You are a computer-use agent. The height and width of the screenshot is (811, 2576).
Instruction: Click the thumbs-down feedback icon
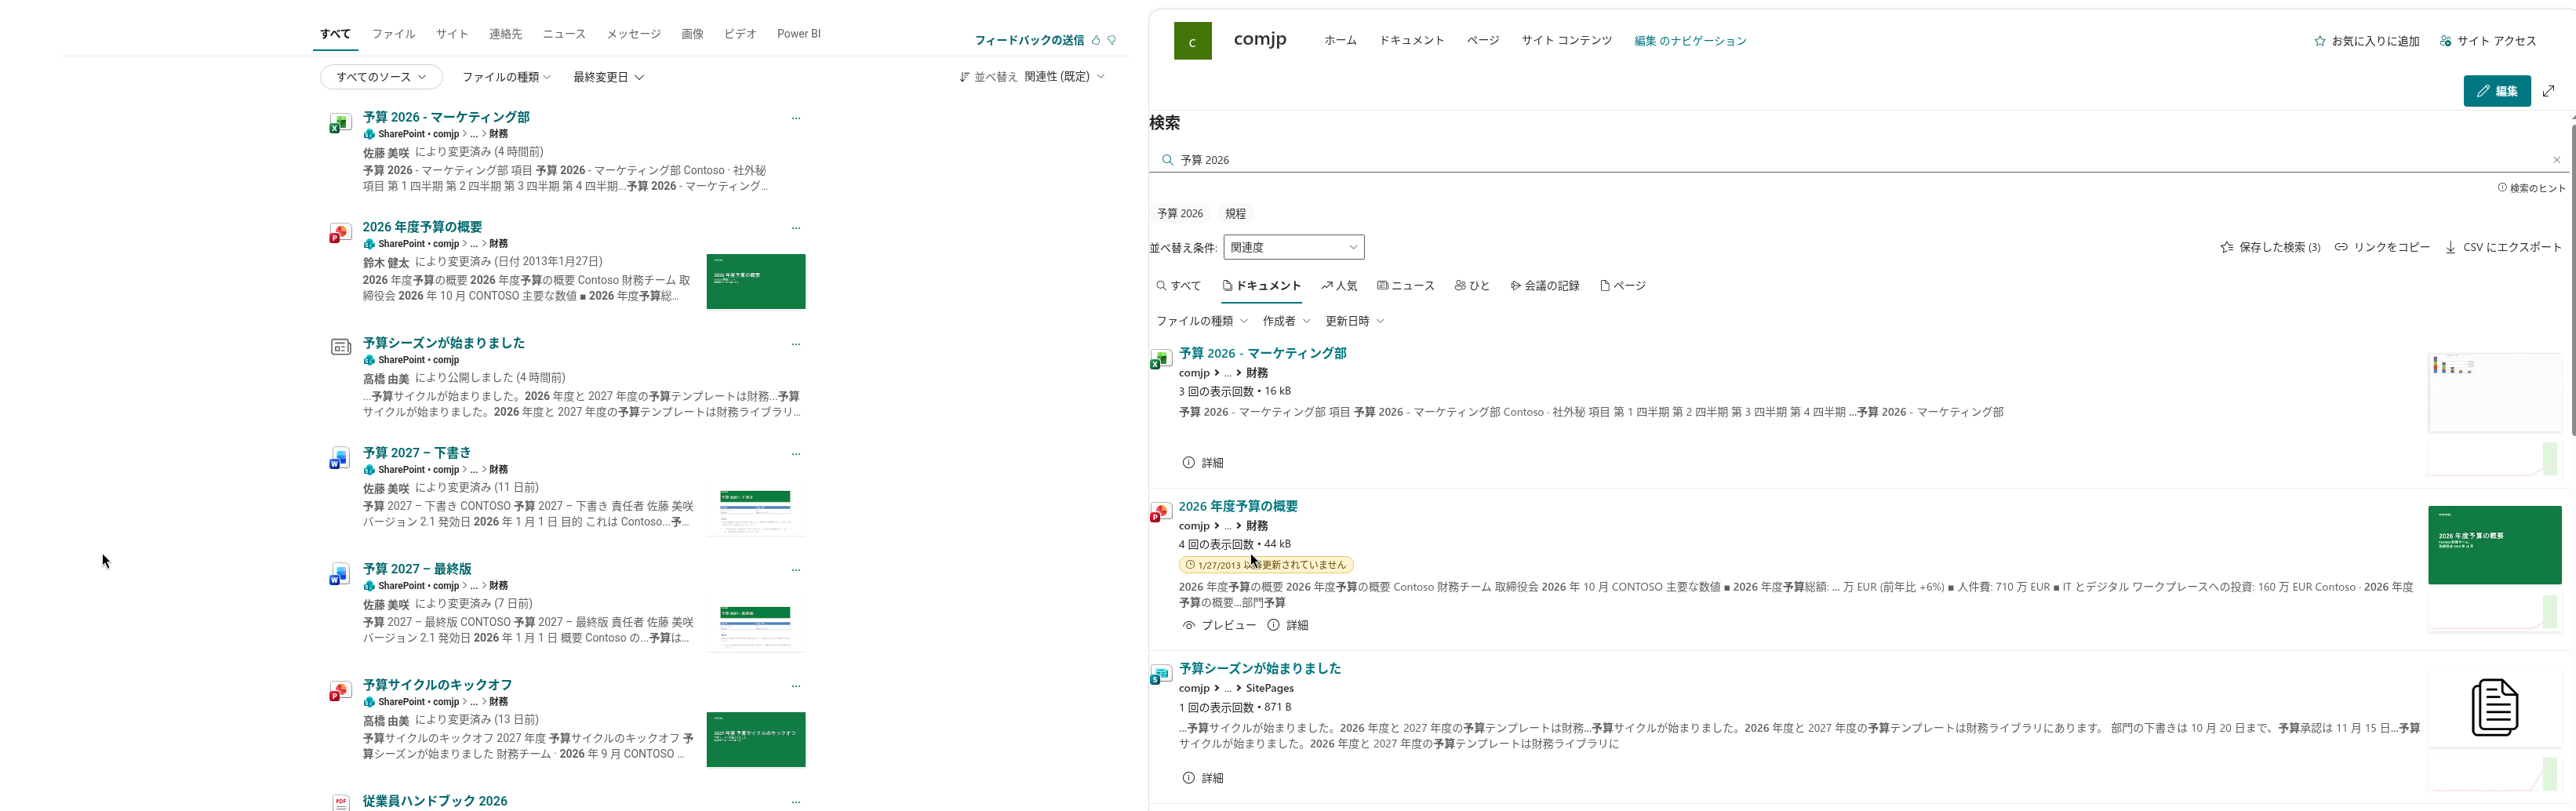point(1112,40)
